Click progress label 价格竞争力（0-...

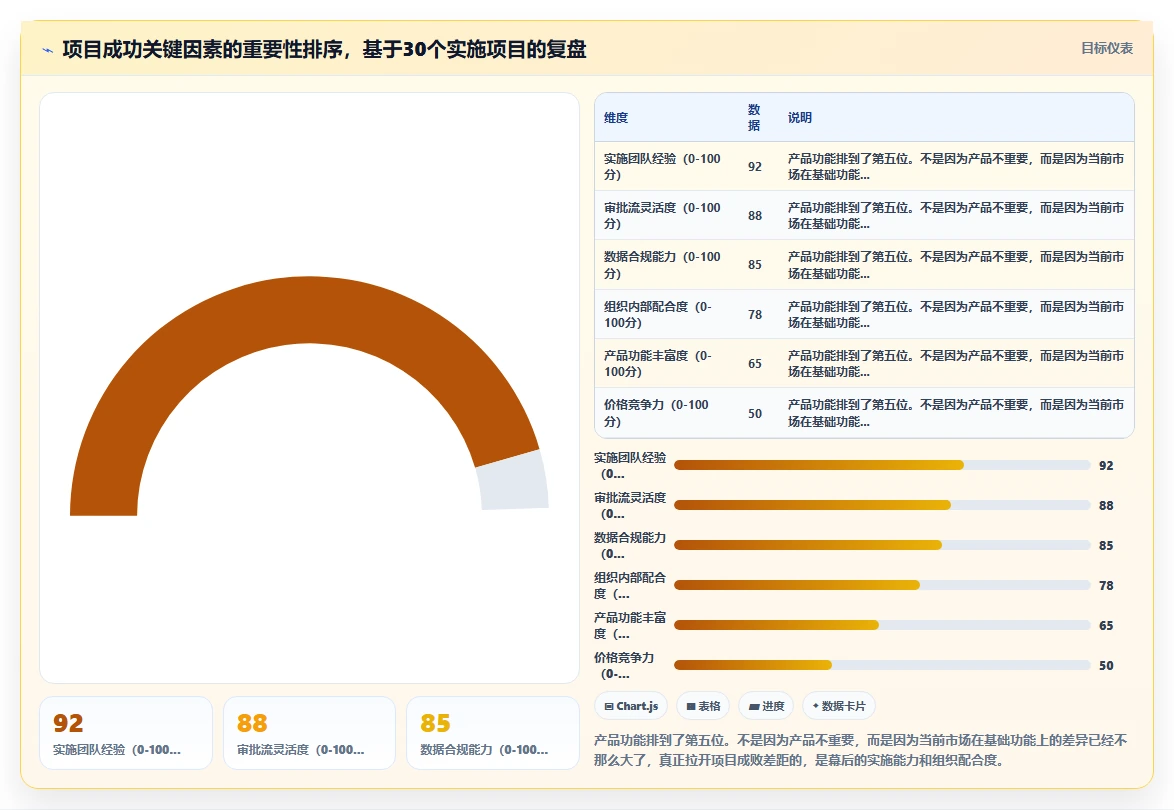coord(624,666)
